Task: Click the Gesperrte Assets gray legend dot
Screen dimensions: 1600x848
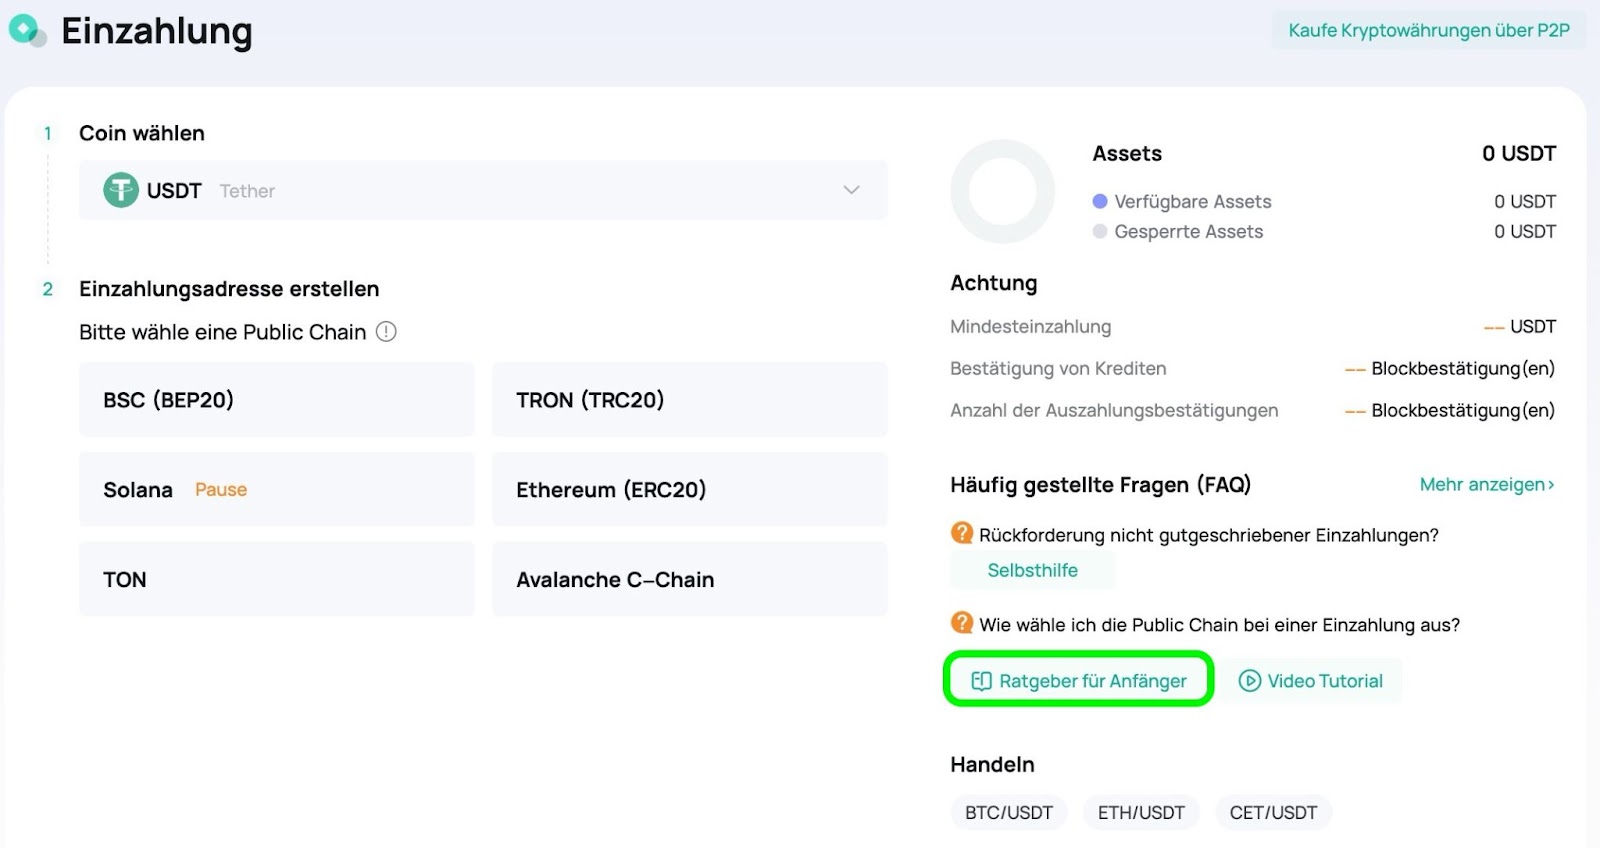Action: 1100,231
